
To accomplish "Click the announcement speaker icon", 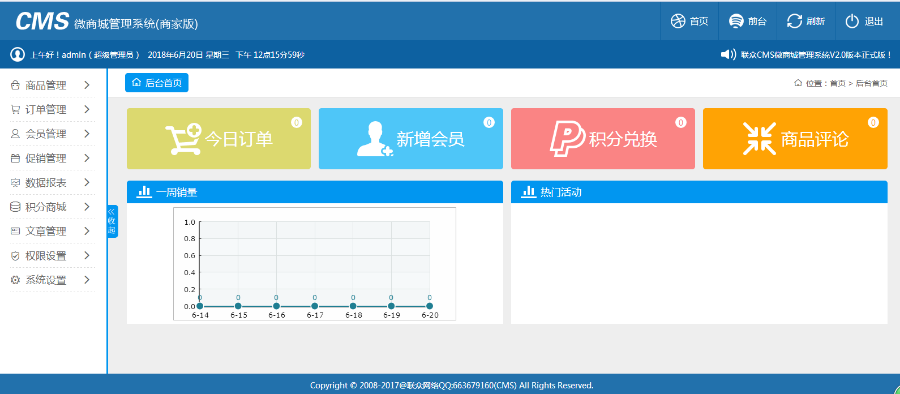I will (728, 55).
